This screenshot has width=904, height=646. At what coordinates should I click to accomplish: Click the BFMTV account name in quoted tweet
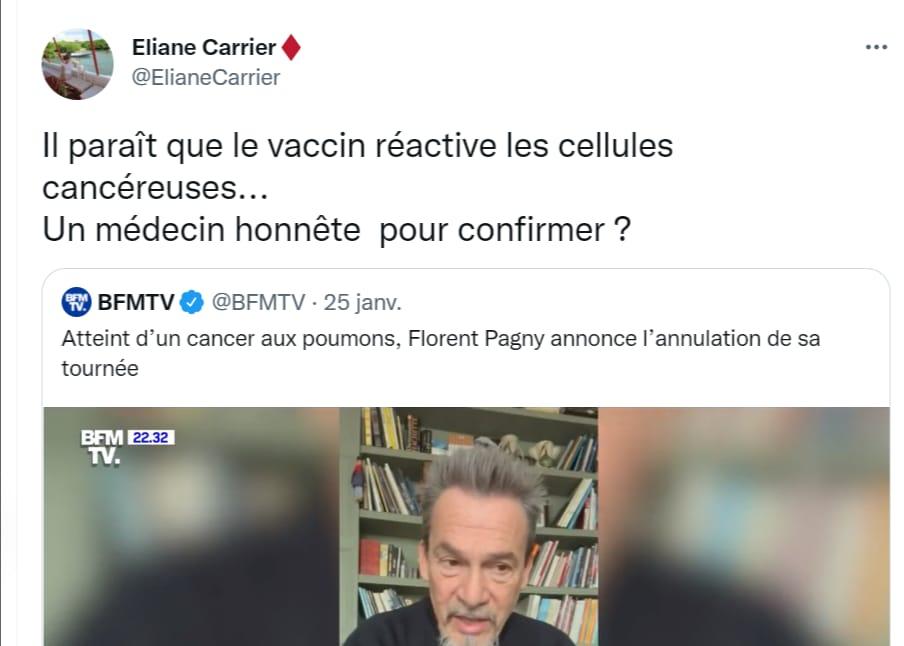pos(136,302)
